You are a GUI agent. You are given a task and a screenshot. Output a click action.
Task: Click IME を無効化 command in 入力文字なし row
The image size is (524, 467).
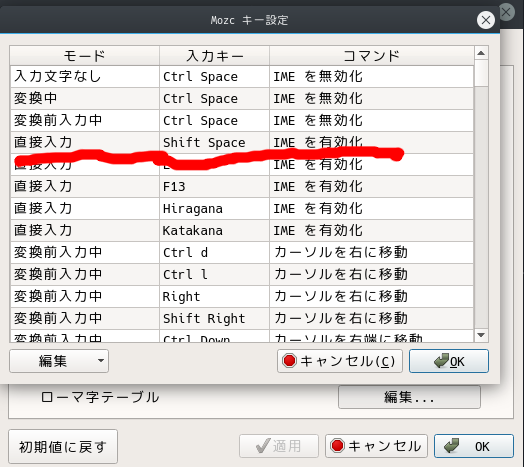[x=372, y=77]
